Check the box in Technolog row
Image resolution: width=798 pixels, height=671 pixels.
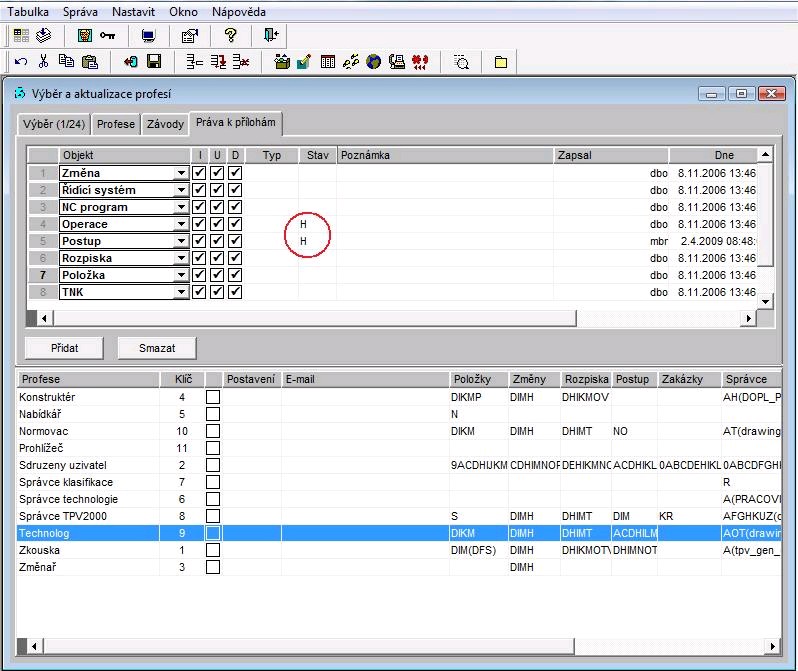pyautogui.click(x=213, y=533)
